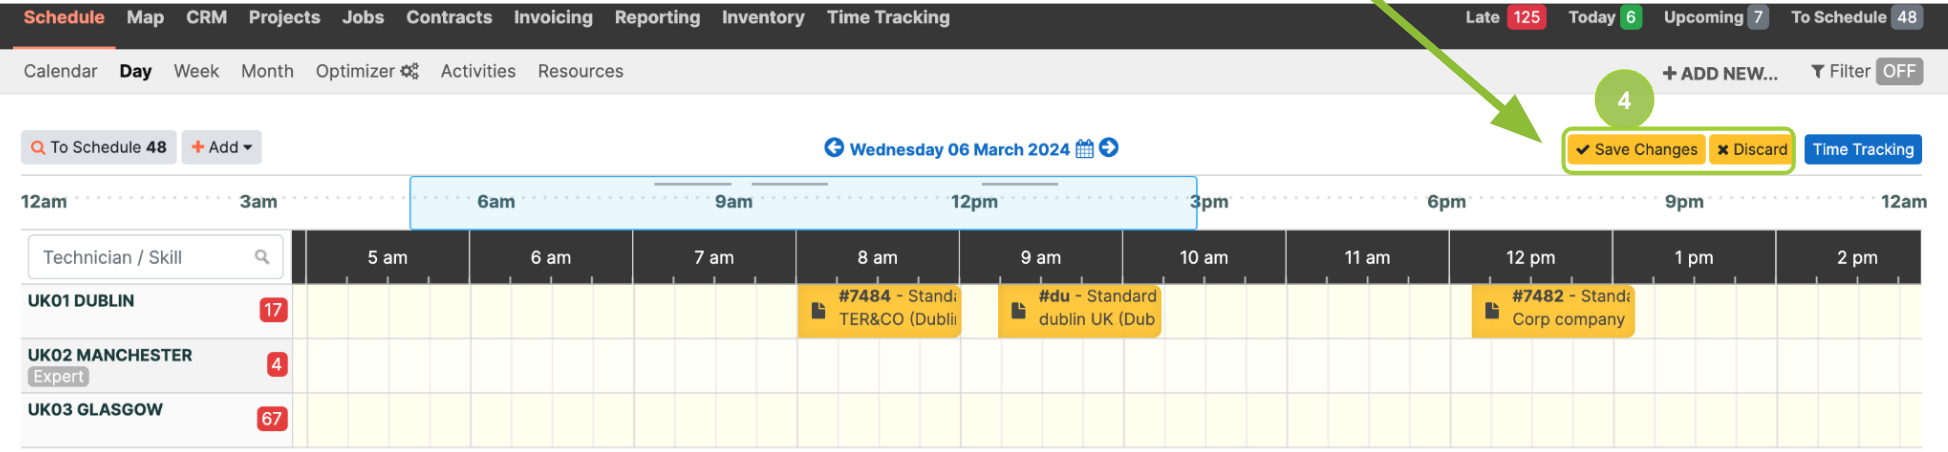1948x452 pixels.
Task: Open the To Schedule 48 search list
Action: coord(99,147)
